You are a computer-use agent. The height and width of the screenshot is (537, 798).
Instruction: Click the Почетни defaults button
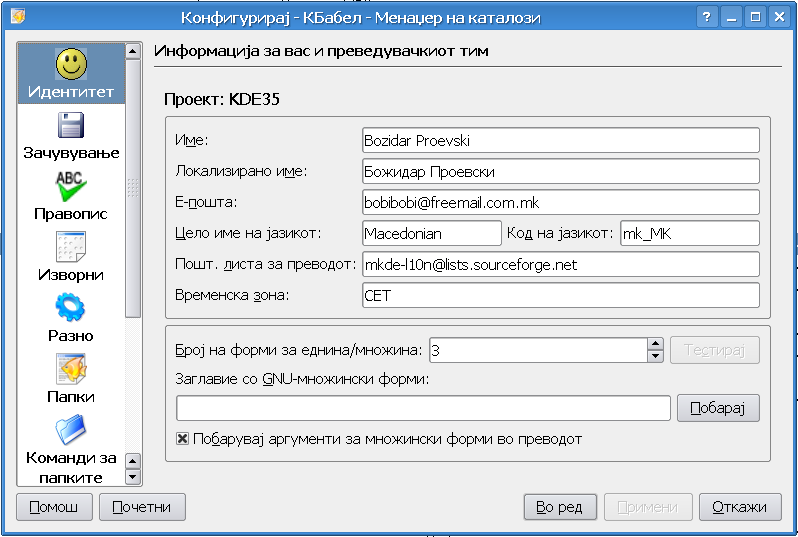tap(142, 507)
